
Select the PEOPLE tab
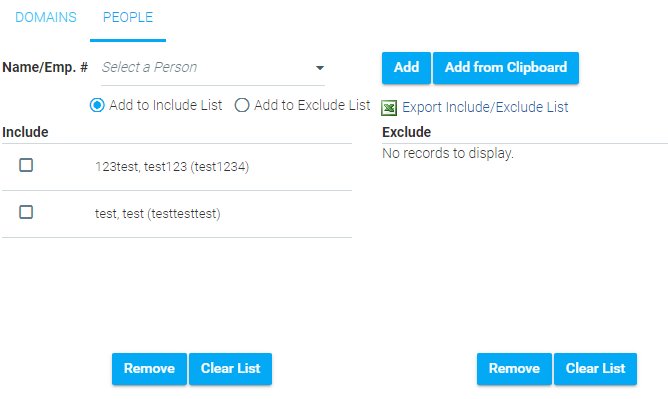128,17
